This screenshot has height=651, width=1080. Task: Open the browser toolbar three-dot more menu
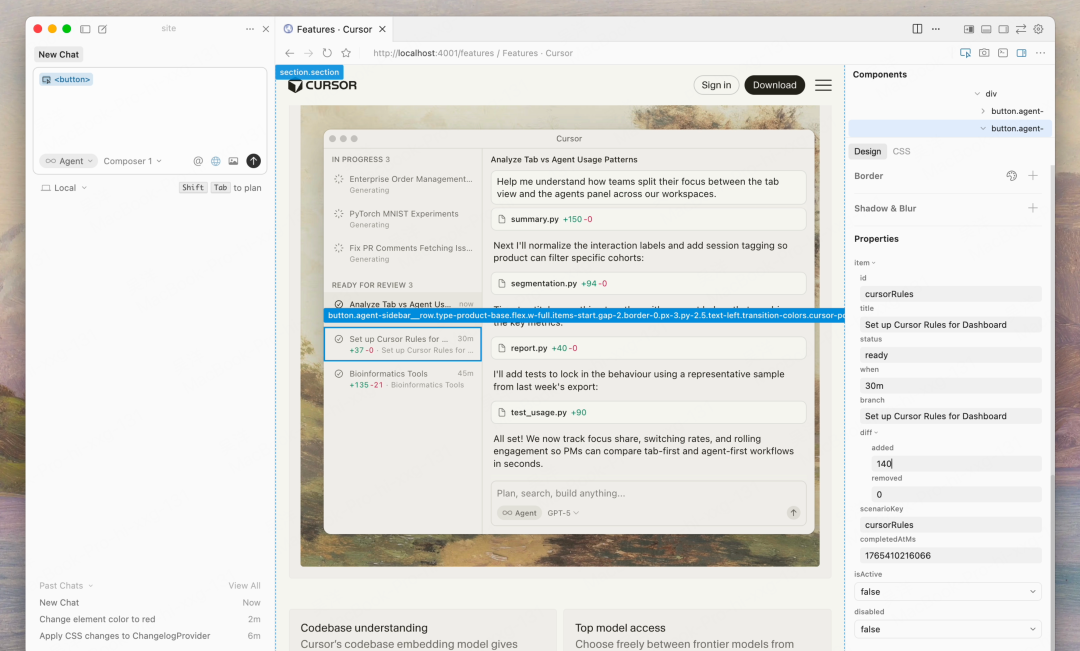(1040, 53)
